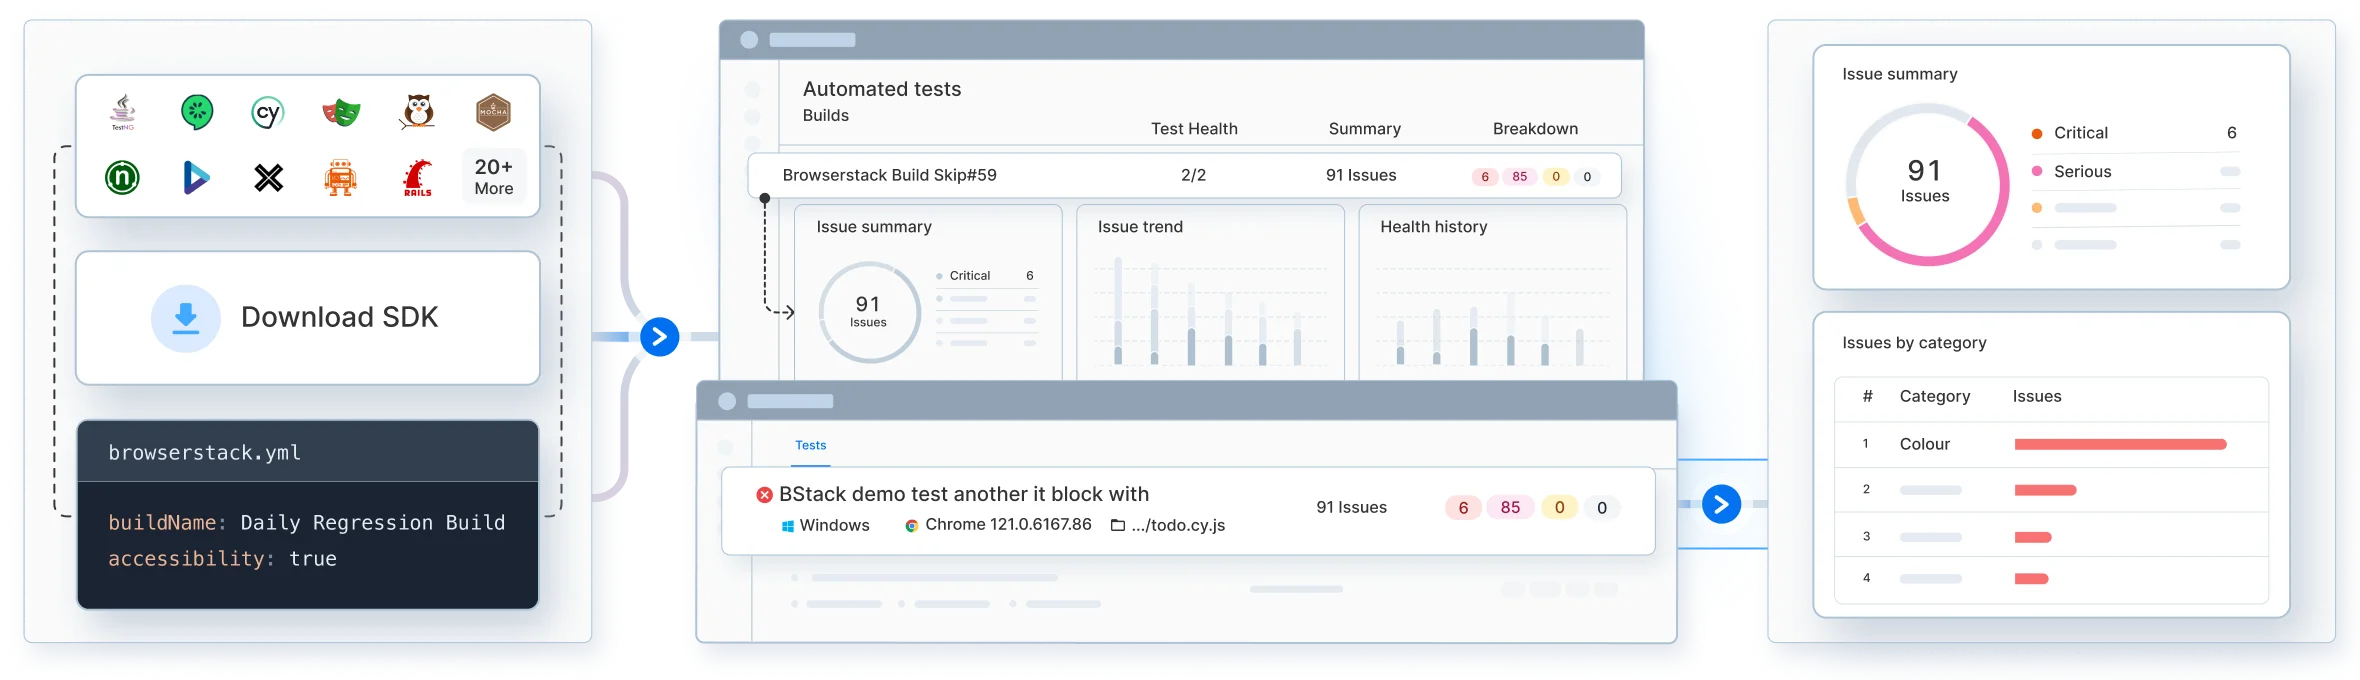Click the "Issue trend" card title
Image resolution: width=2360 pixels, height=680 pixels.
(1140, 227)
